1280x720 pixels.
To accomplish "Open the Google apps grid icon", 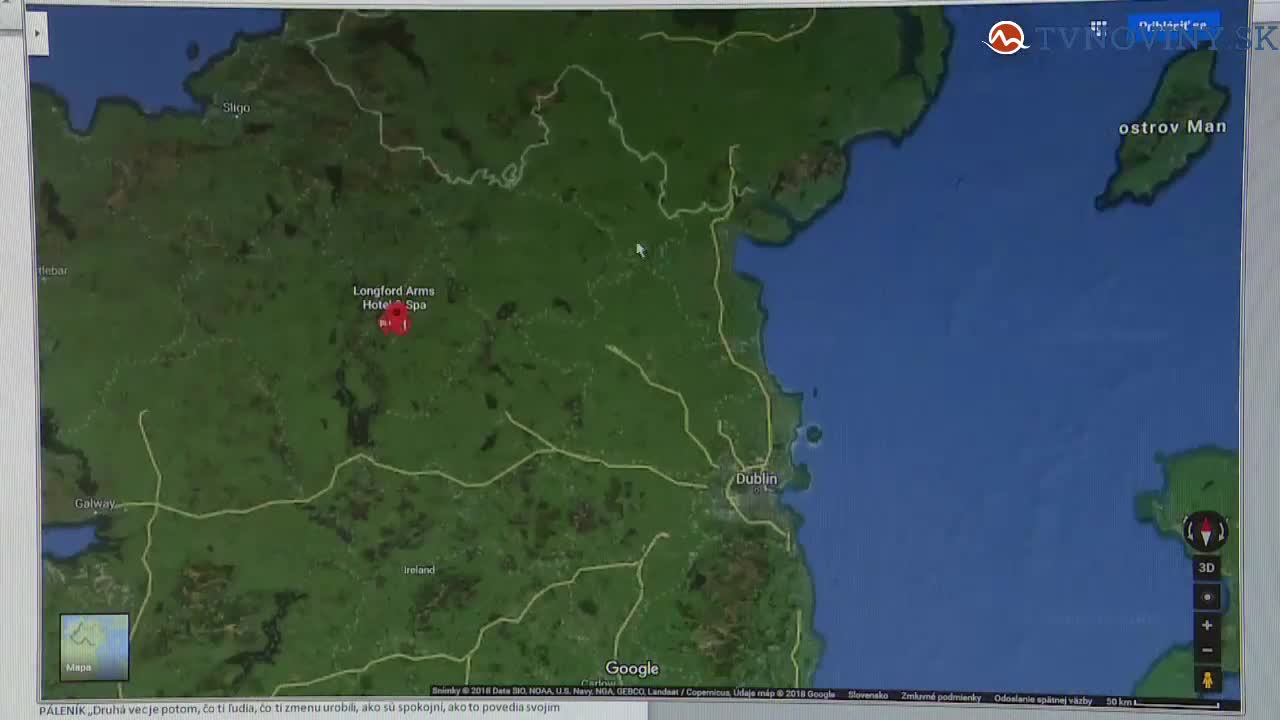I will coord(1098,28).
